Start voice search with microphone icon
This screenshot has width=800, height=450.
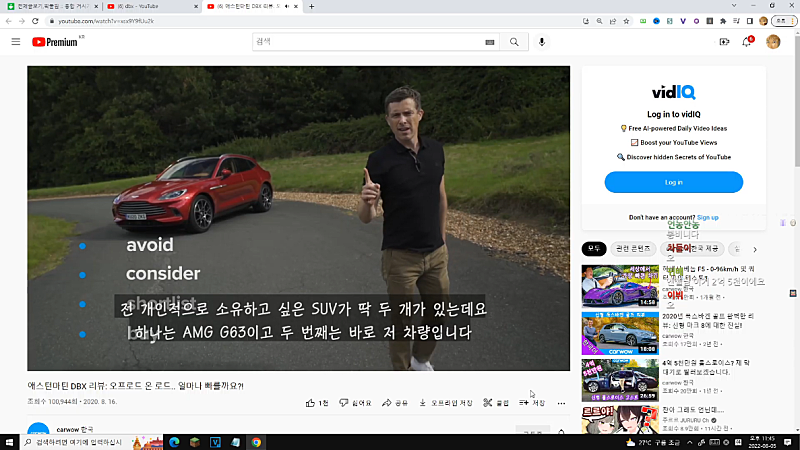pyautogui.click(x=543, y=42)
